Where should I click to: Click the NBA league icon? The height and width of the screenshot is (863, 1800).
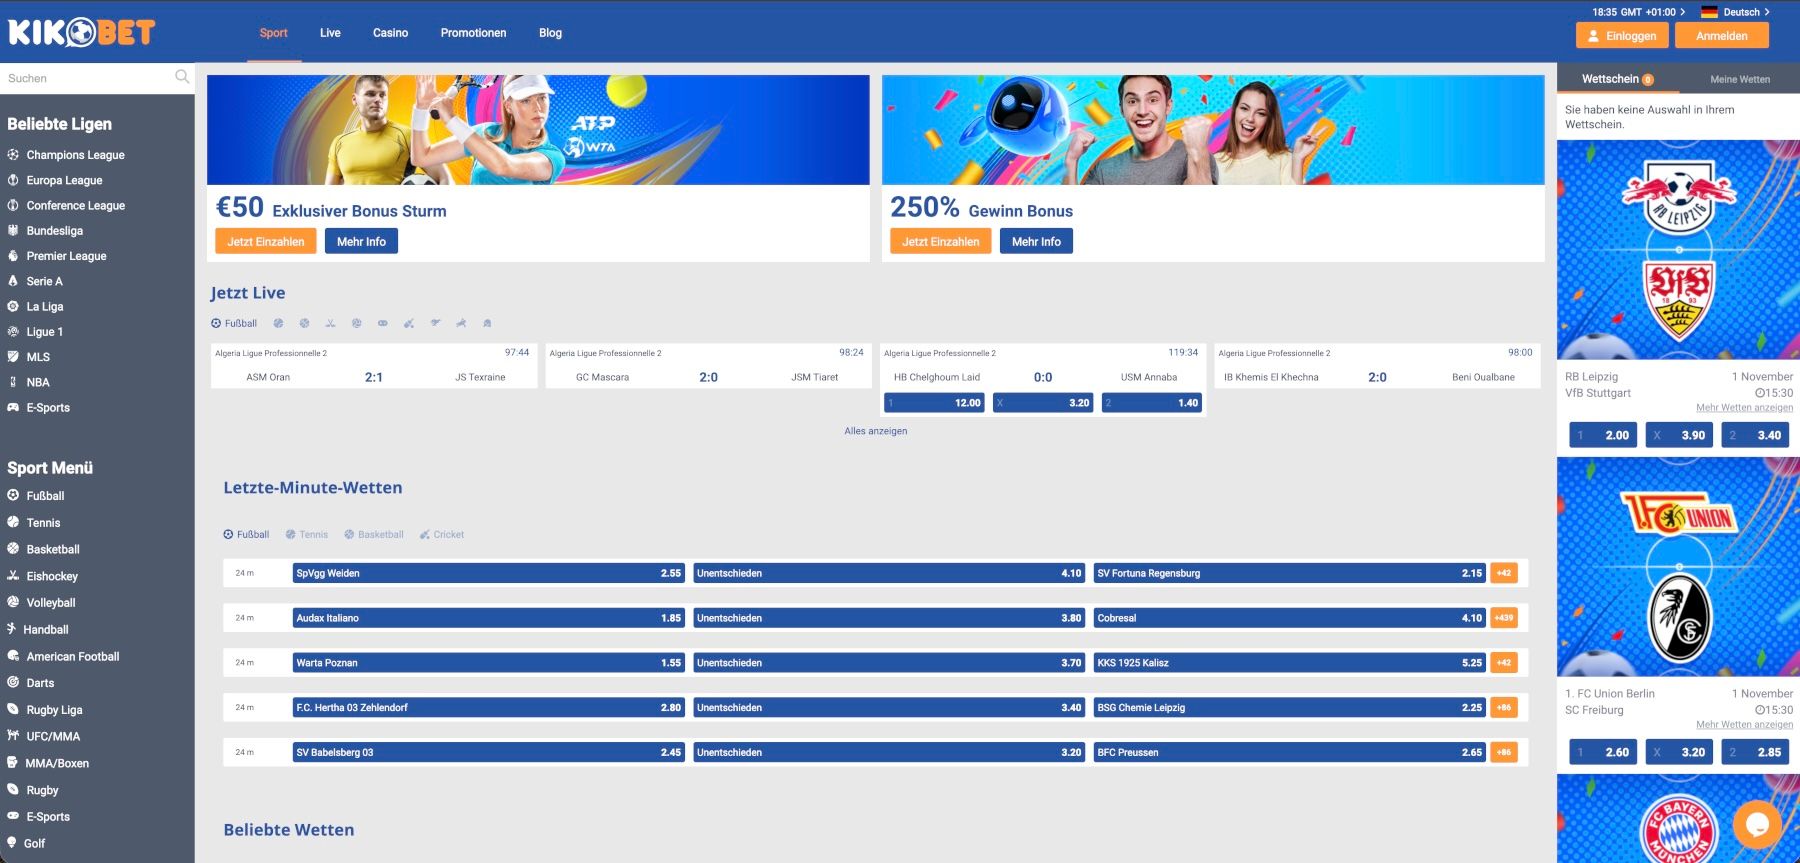point(13,382)
